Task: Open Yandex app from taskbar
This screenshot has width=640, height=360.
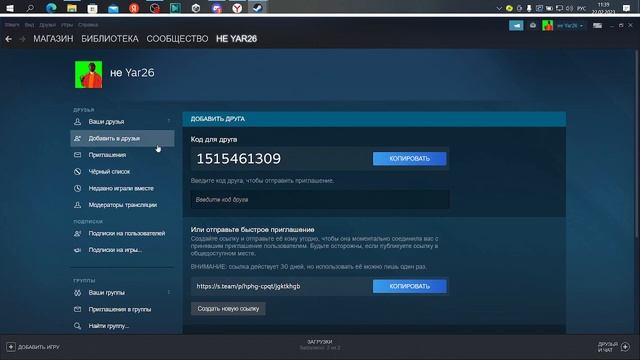Action: coord(134,8)
